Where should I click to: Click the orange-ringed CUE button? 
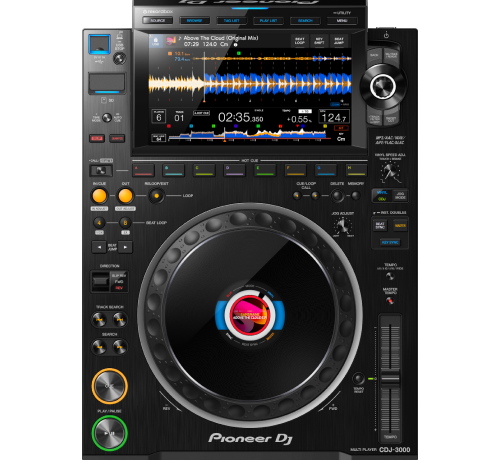pyautogui.click(x=109, y=386)
